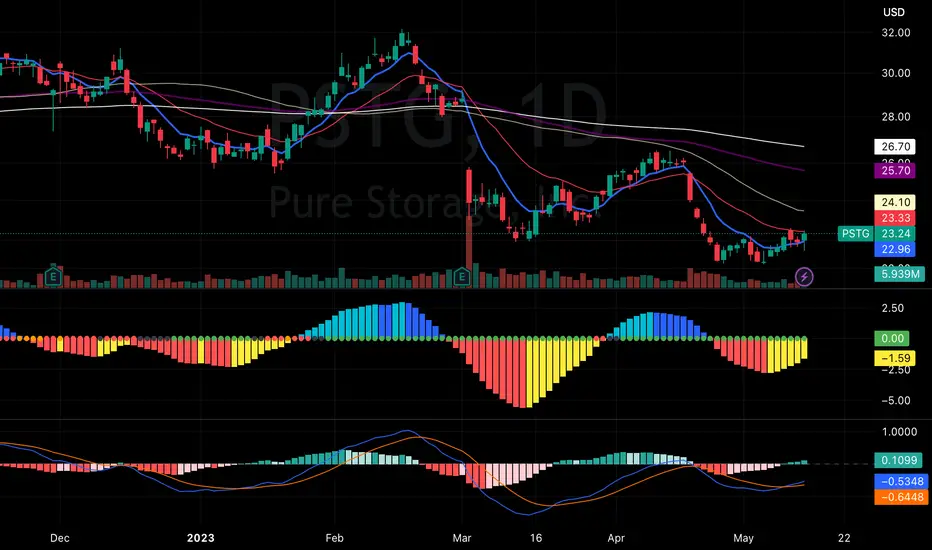Click the yellow -1.59 indicator value
Image resolution: width=932 pixels, height=550 pixels.
click(895, 358)
